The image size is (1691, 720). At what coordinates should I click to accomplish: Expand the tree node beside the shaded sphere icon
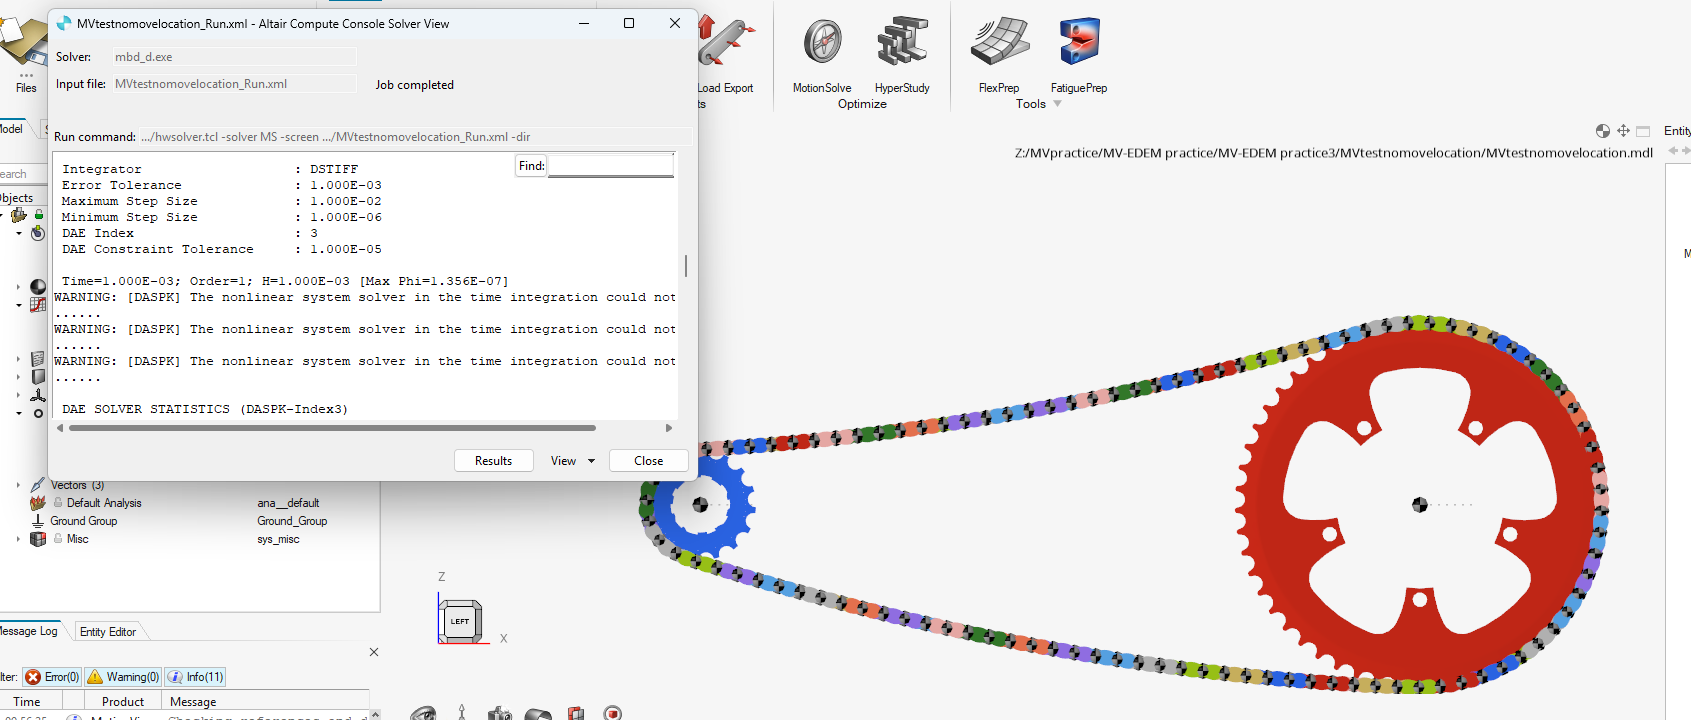coord(18,287)
